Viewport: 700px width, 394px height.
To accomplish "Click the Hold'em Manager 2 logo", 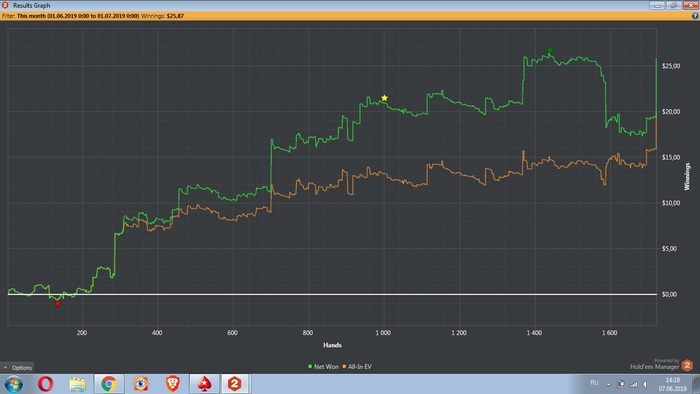I will (687, 365).
